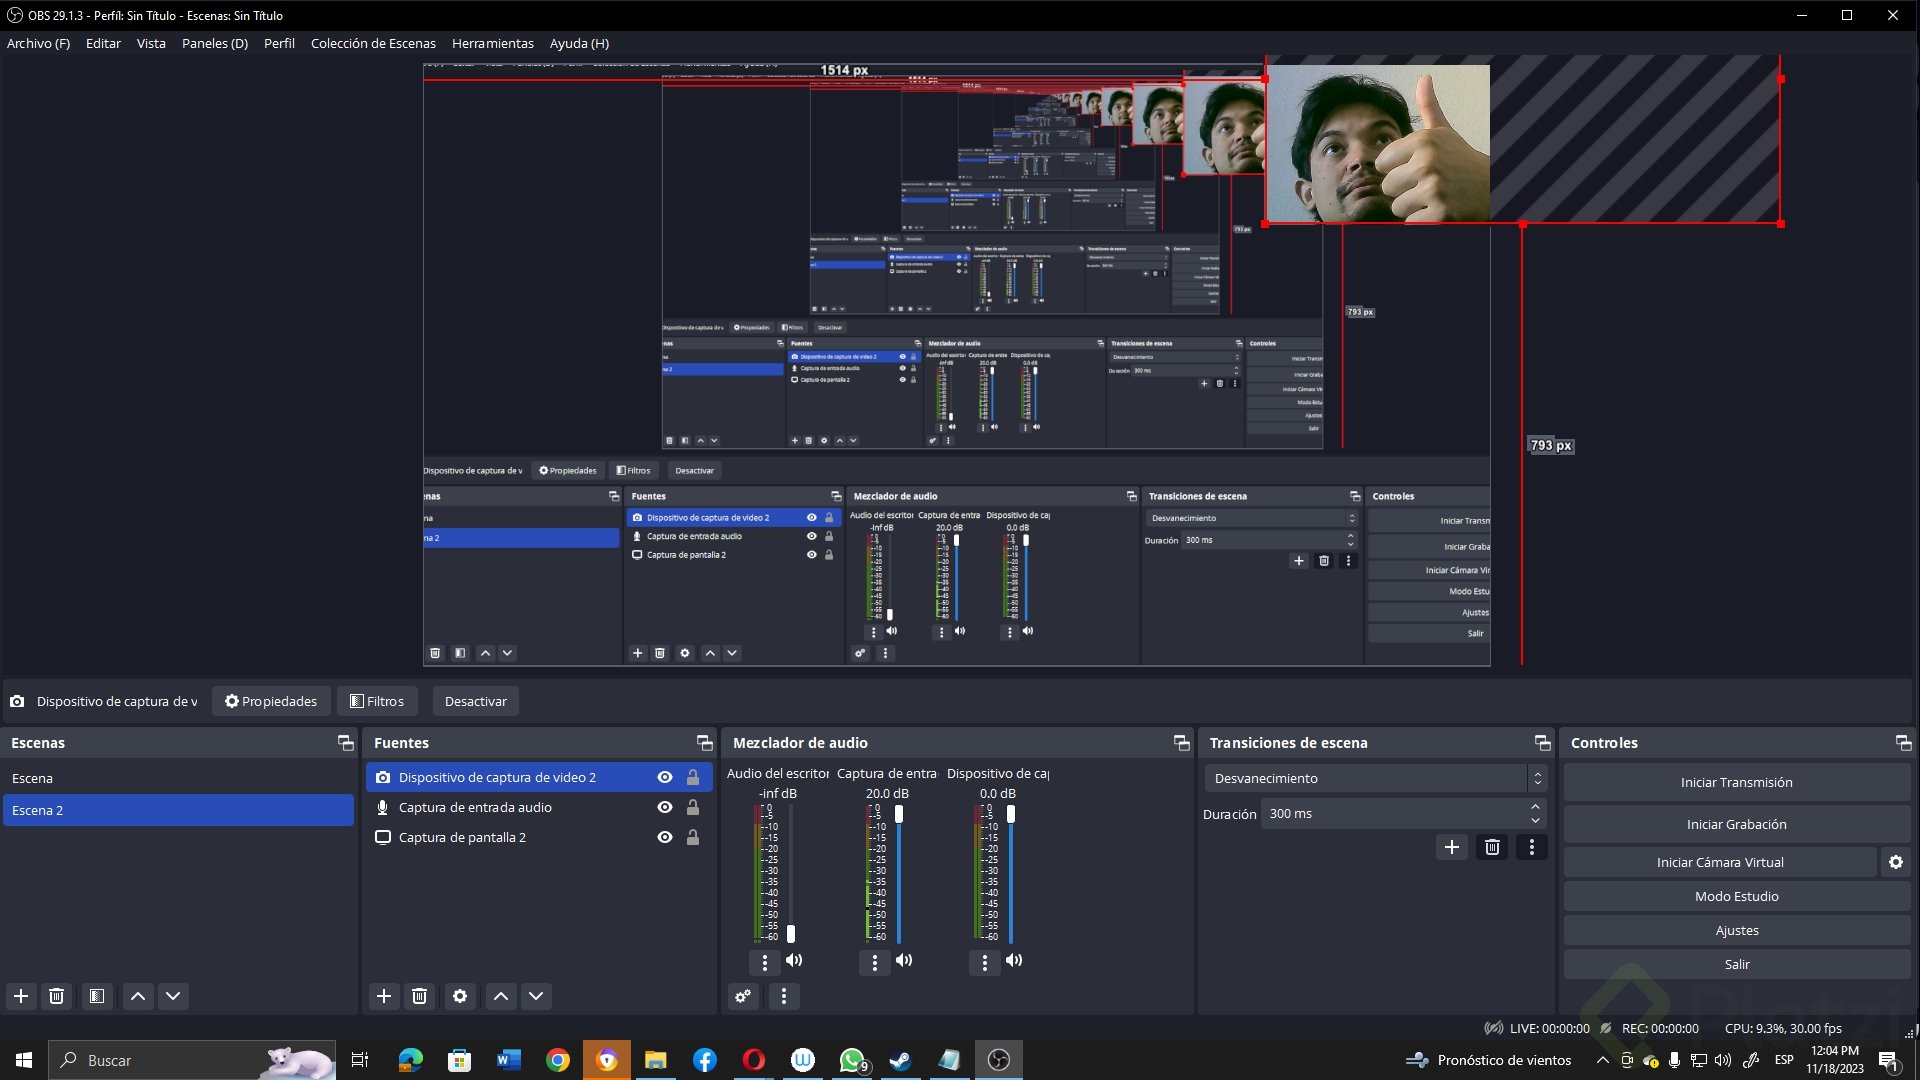Open source properties gear in Fuentes toolbar
Viewport: 1920px width, 1080px height.
[x=460, y=996]
